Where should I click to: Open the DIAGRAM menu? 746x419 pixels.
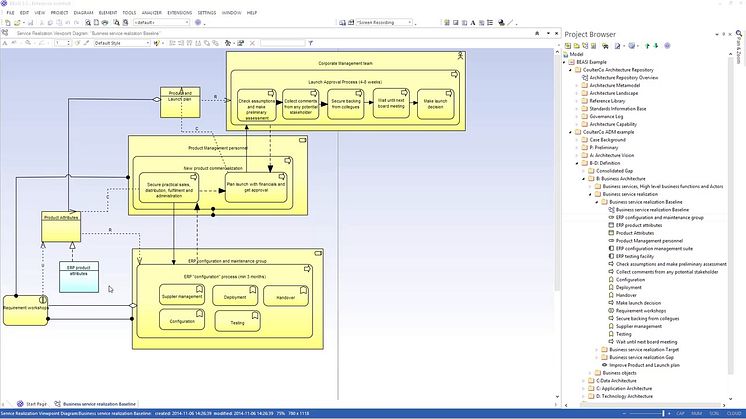pyautogui.click(x=83, y=13)
